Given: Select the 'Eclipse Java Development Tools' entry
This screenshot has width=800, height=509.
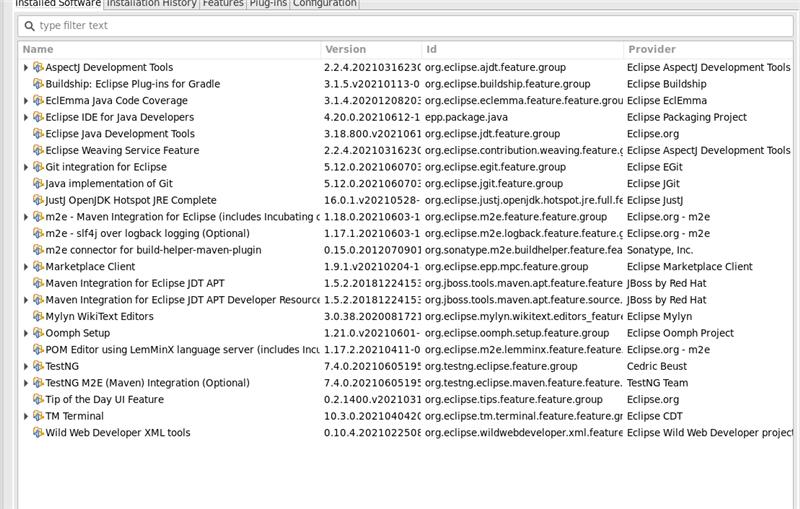Looking at the screenshot, I should (x=120, y=134).
